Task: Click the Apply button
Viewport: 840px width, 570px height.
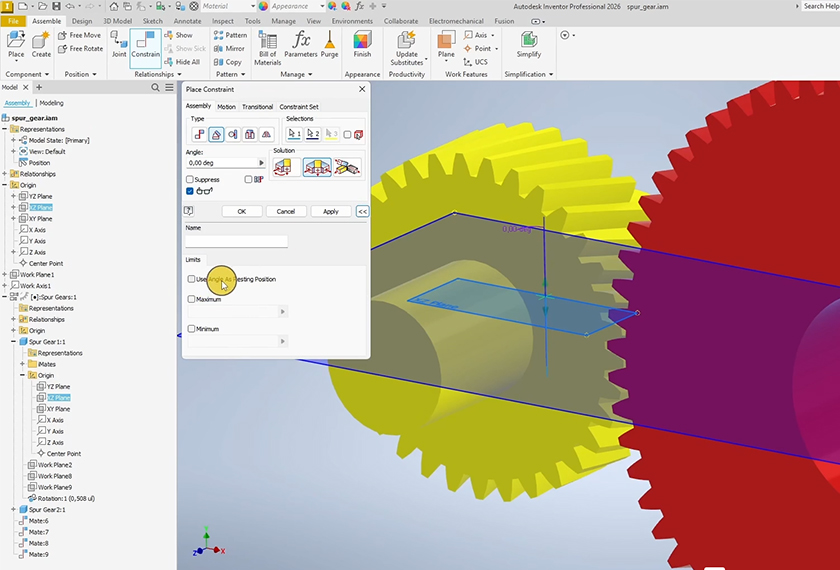Action: click(x=330, y=211)
